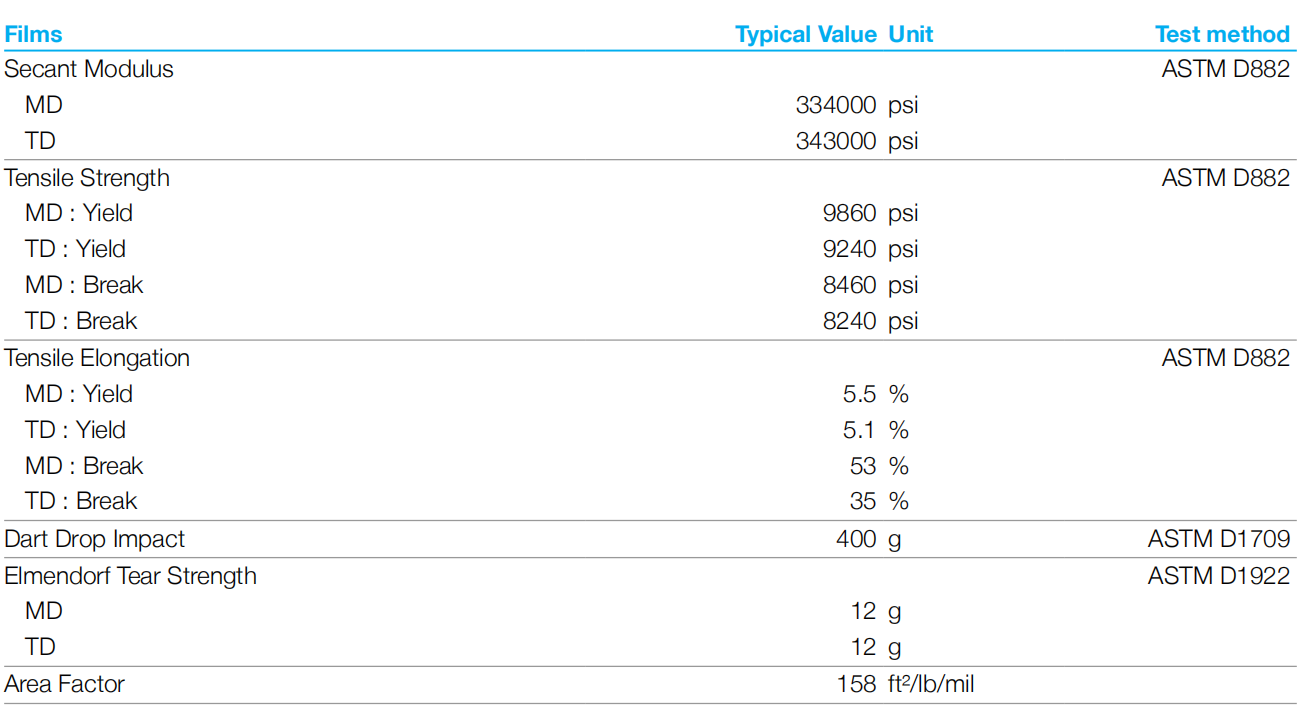
Task: Click the Typical Value column header
Action: pos(806,34)
